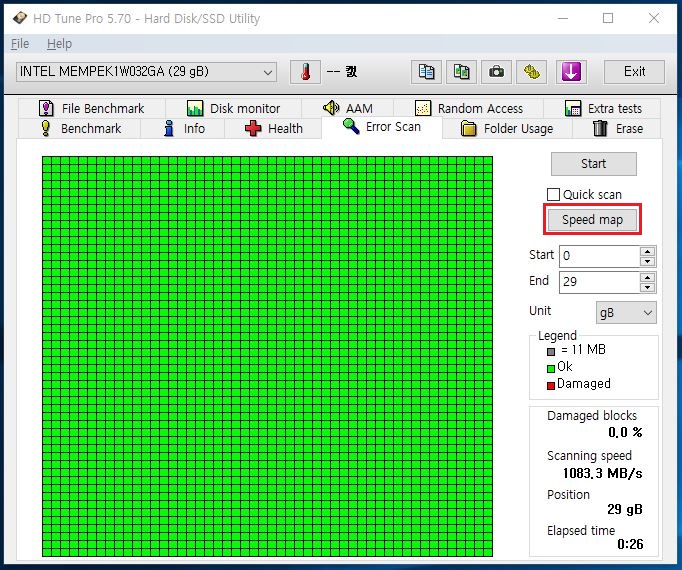
Task: Click the 29 gB position value
Action: tap(625, 509)
